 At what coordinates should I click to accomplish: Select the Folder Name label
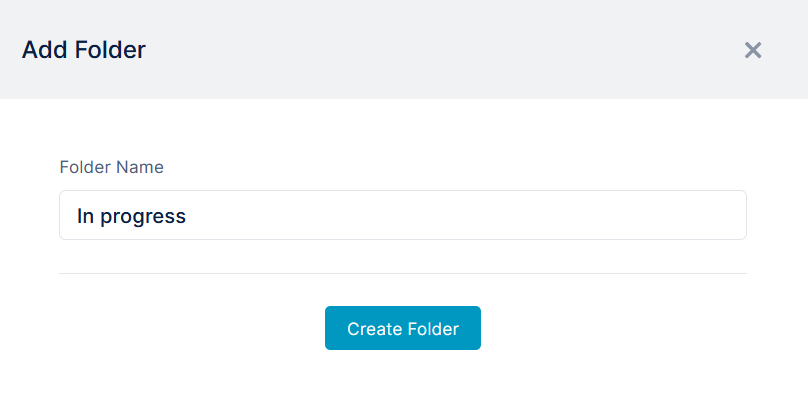click(111, 167)
